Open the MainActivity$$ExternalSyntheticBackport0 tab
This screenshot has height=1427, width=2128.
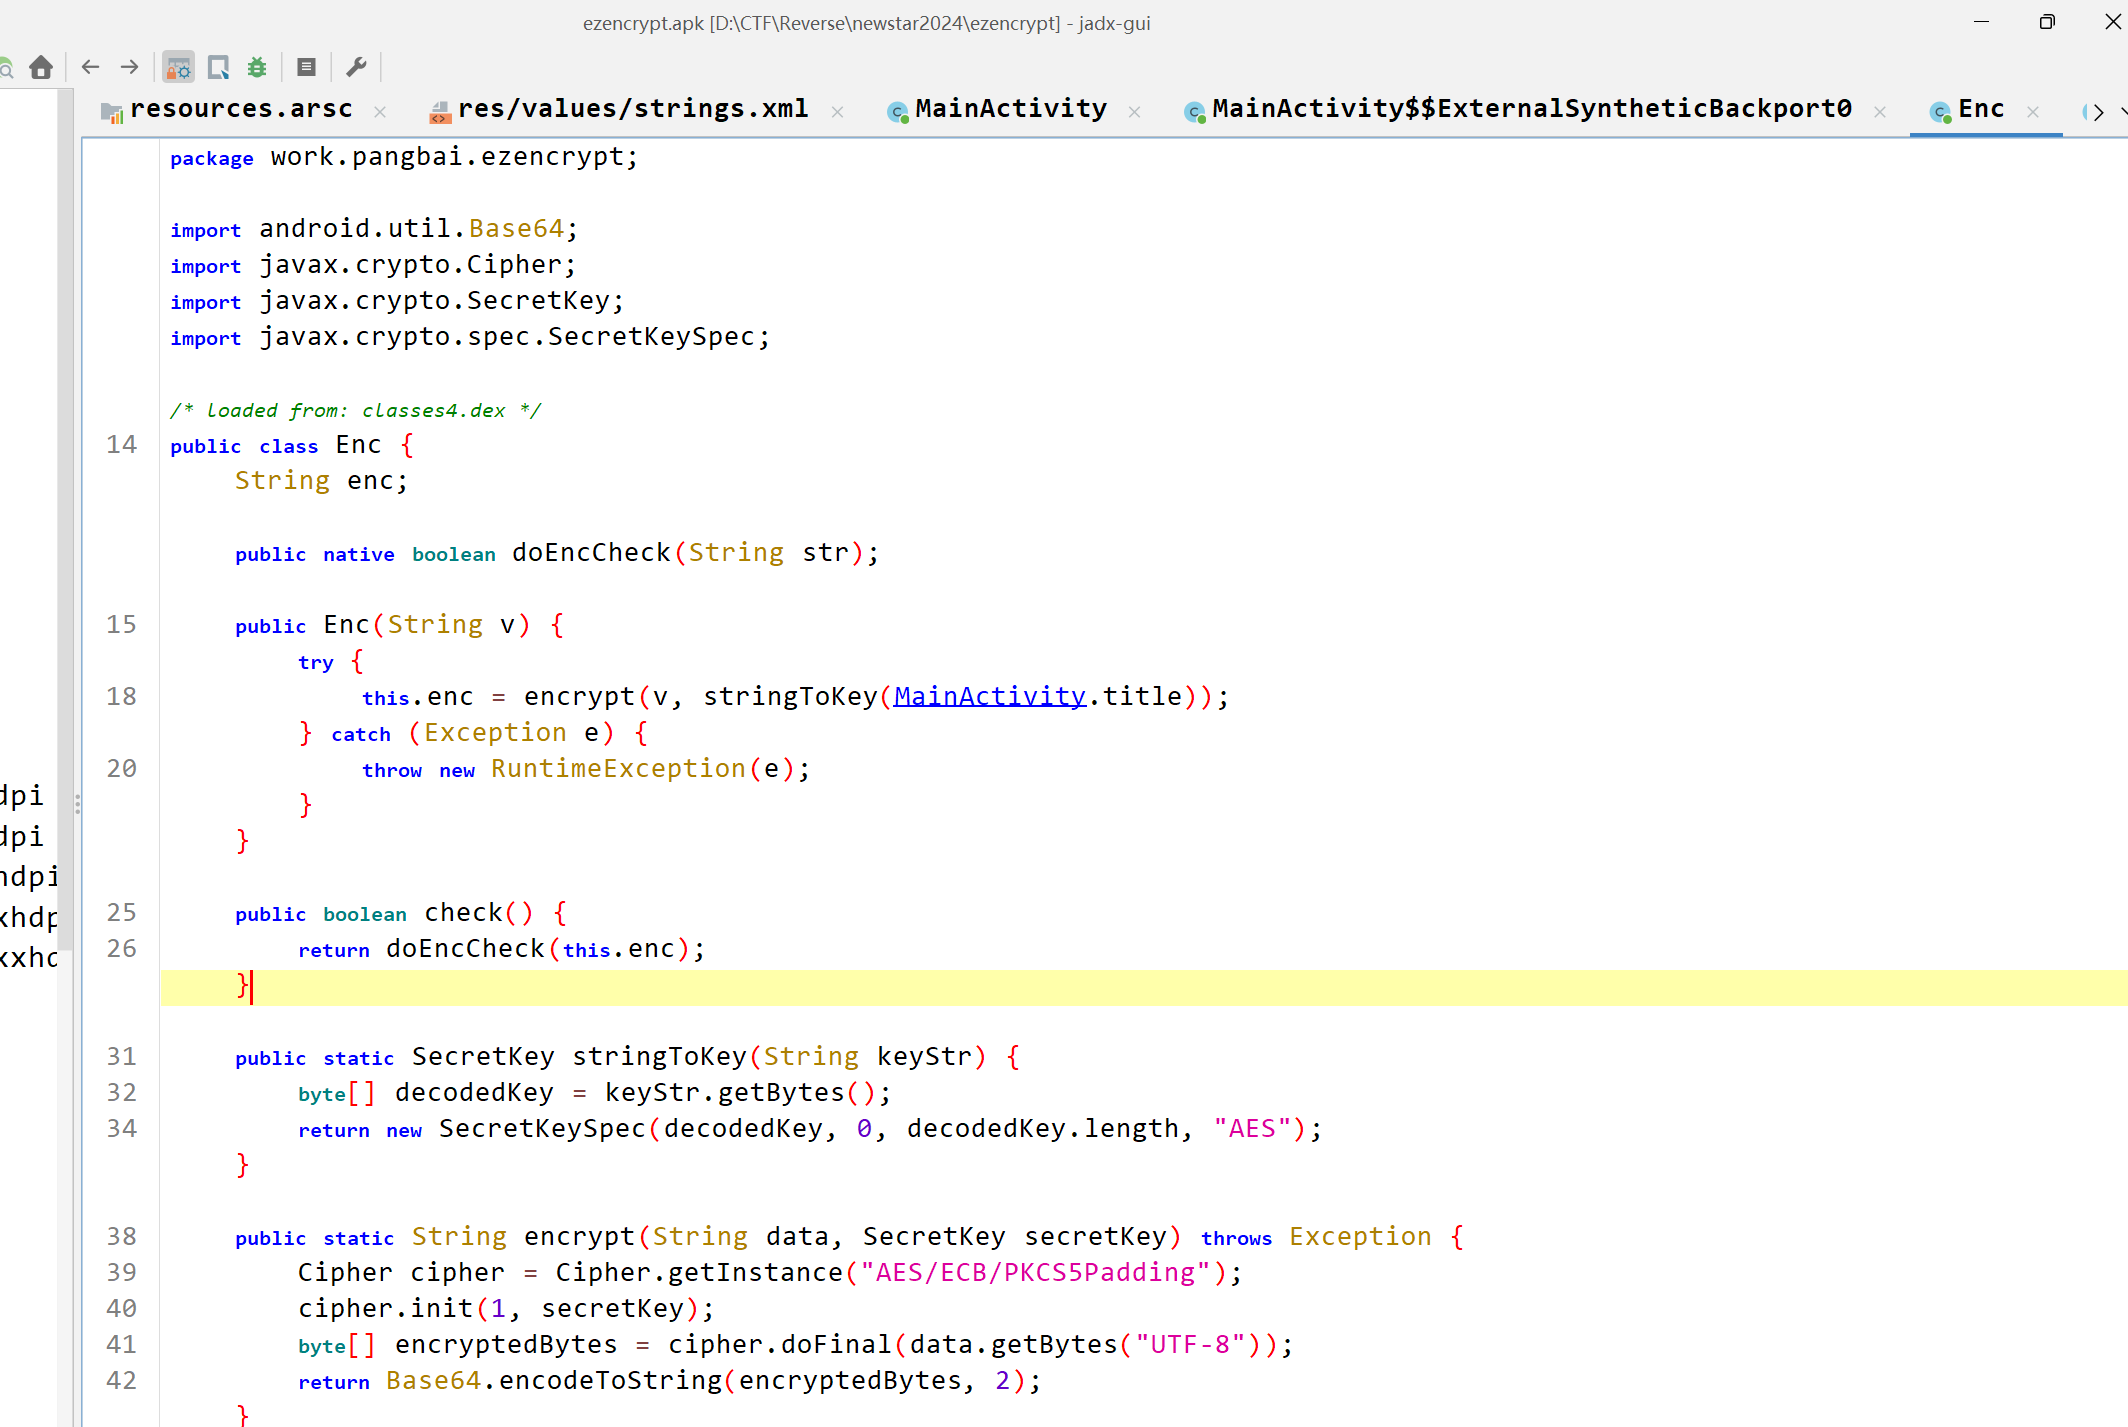pyautogui.click(x=1532, y=109)
